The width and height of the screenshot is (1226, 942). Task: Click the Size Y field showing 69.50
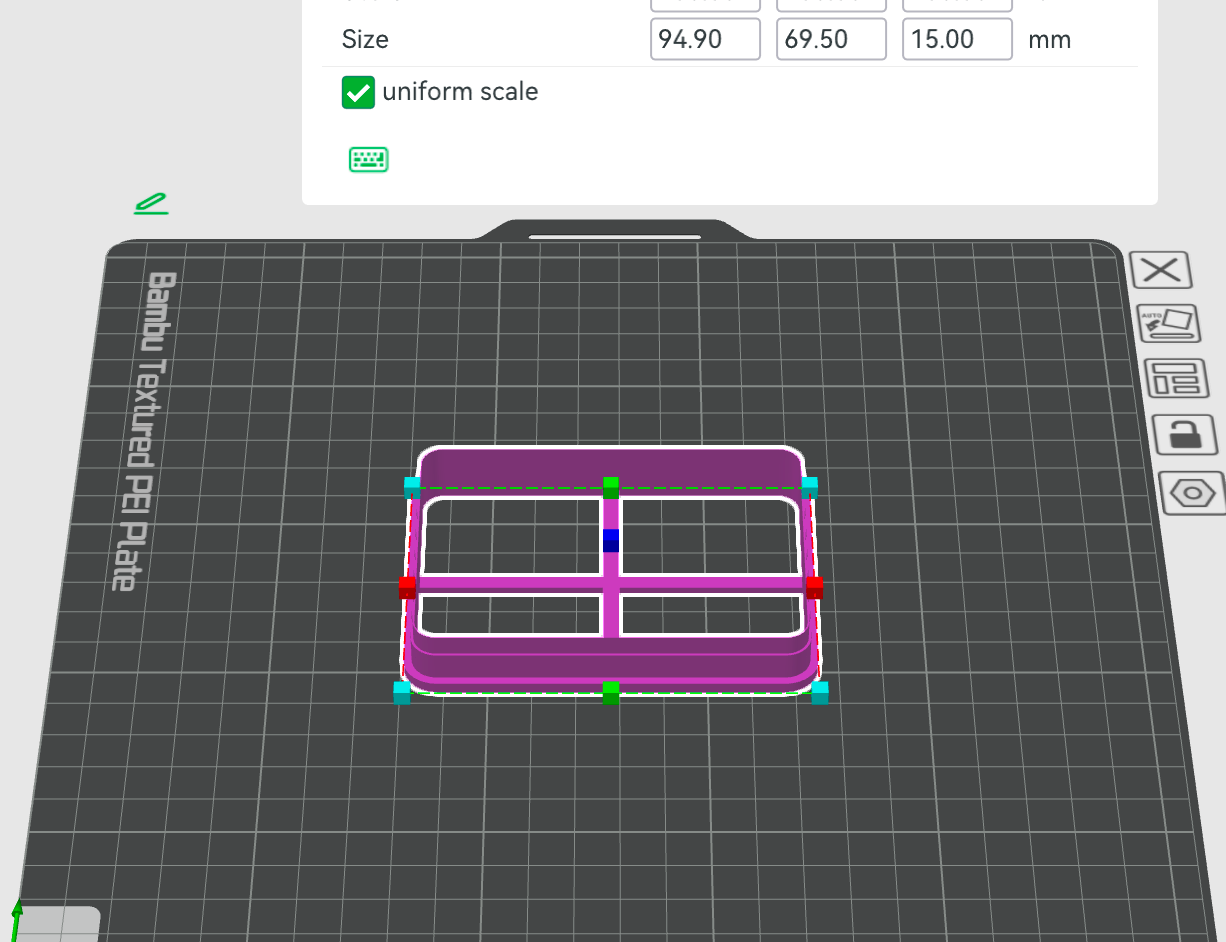click(831, 40)
